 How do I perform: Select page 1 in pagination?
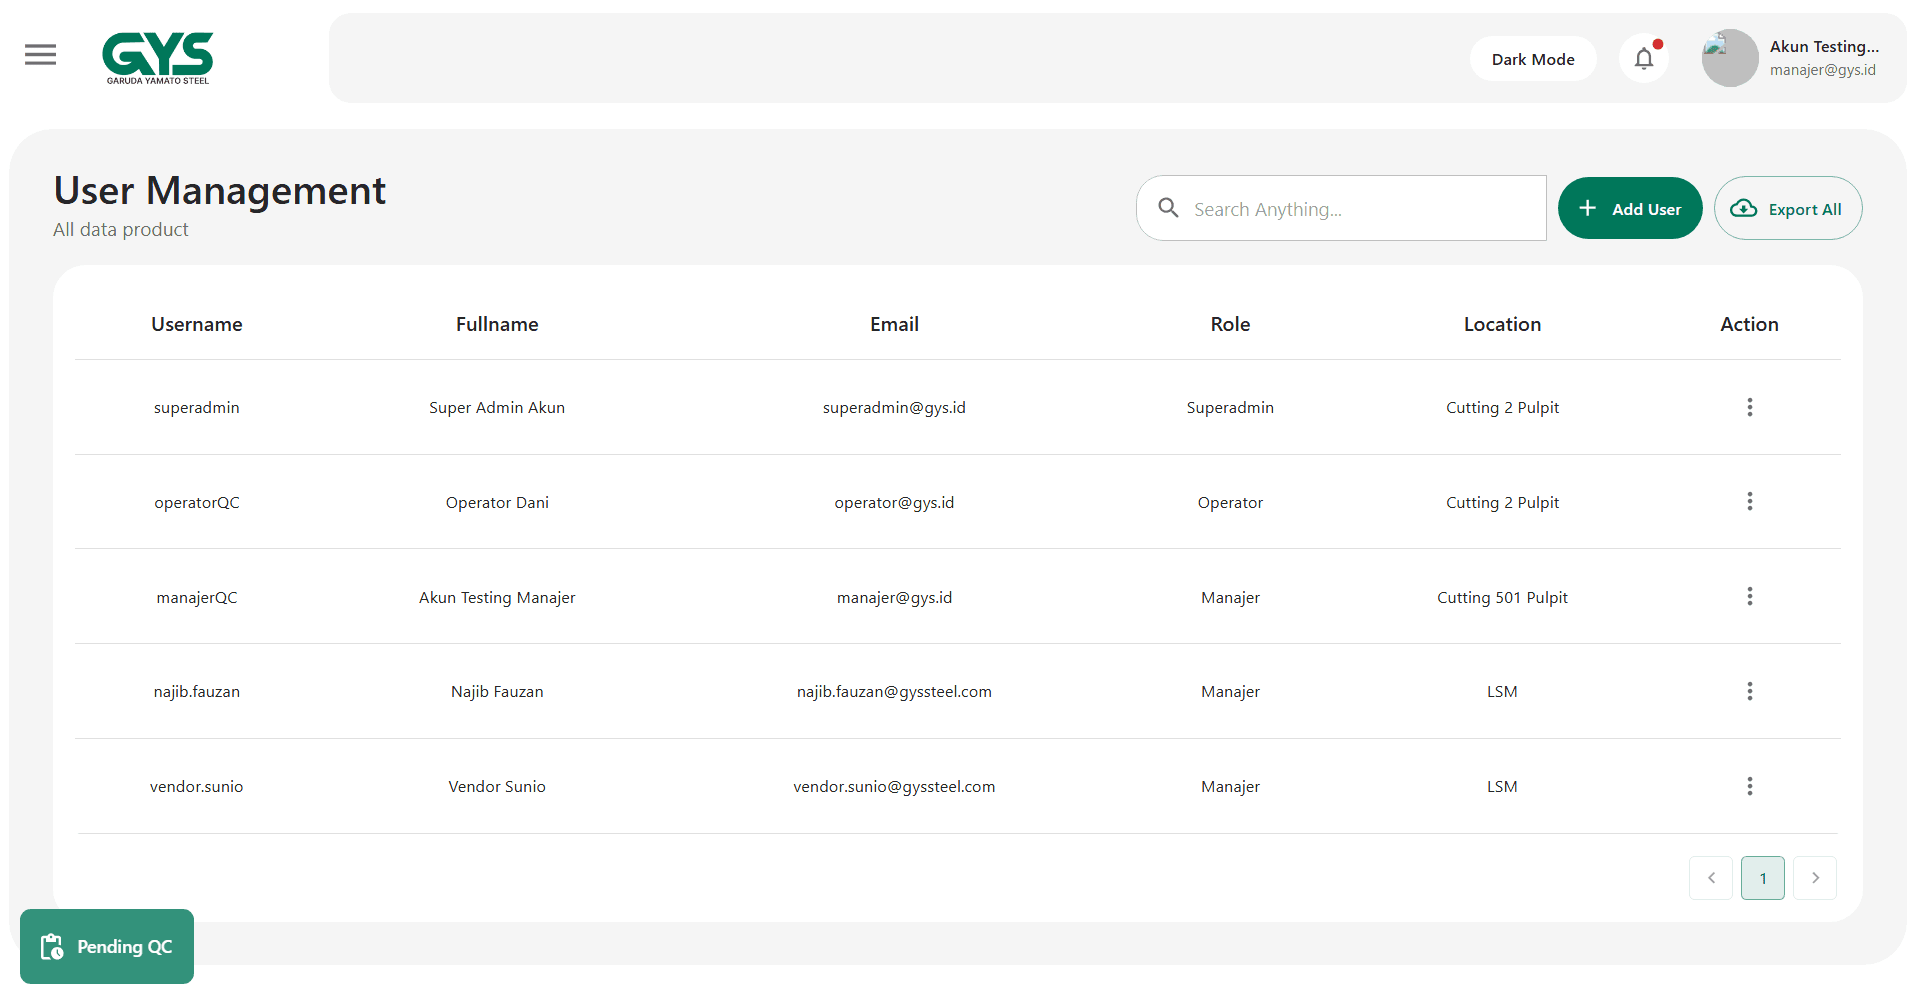[1762, 878]
